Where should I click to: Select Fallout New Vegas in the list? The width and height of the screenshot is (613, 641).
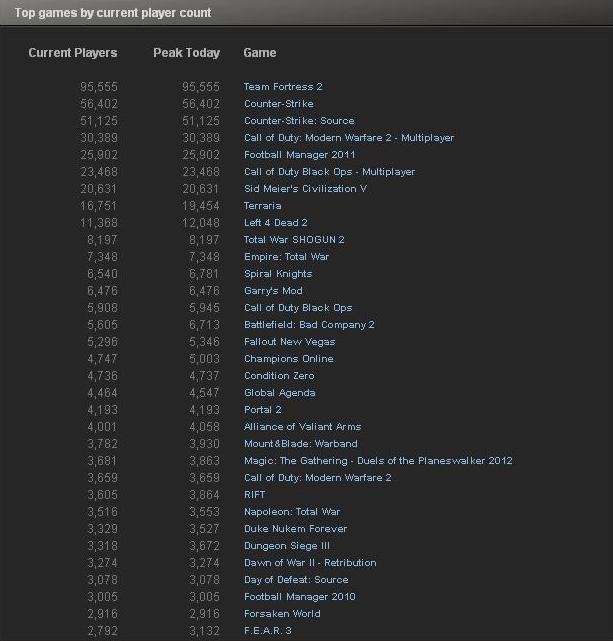coord(289,342)
